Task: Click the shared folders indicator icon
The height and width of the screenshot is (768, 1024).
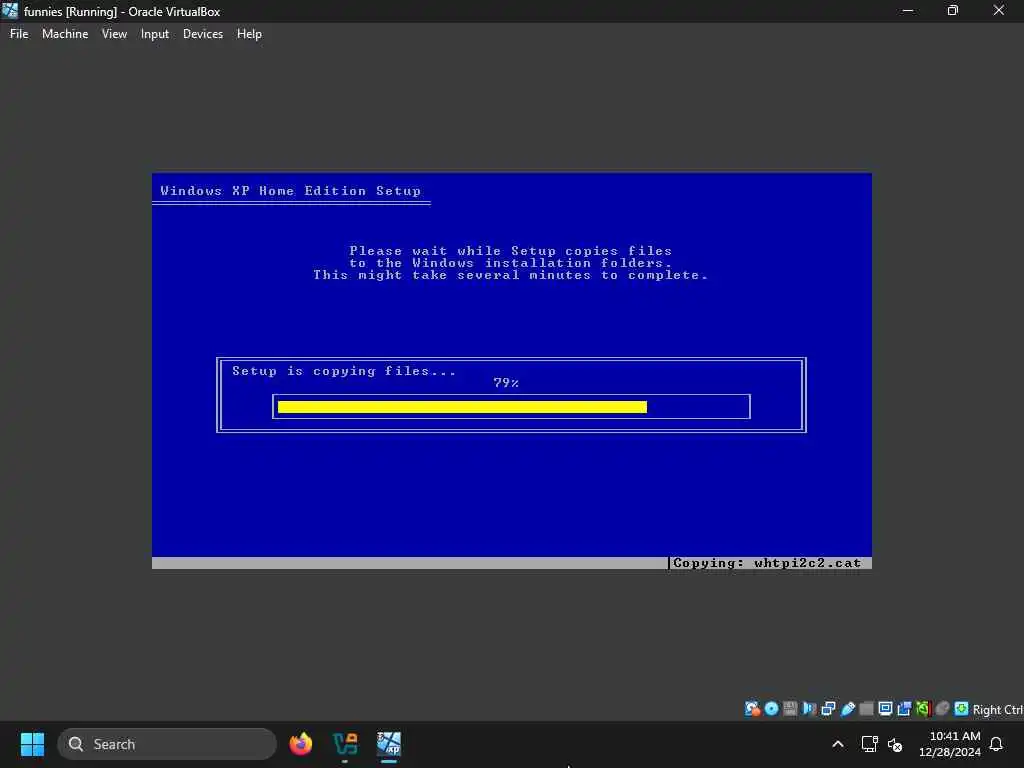Action: [867, 709]
